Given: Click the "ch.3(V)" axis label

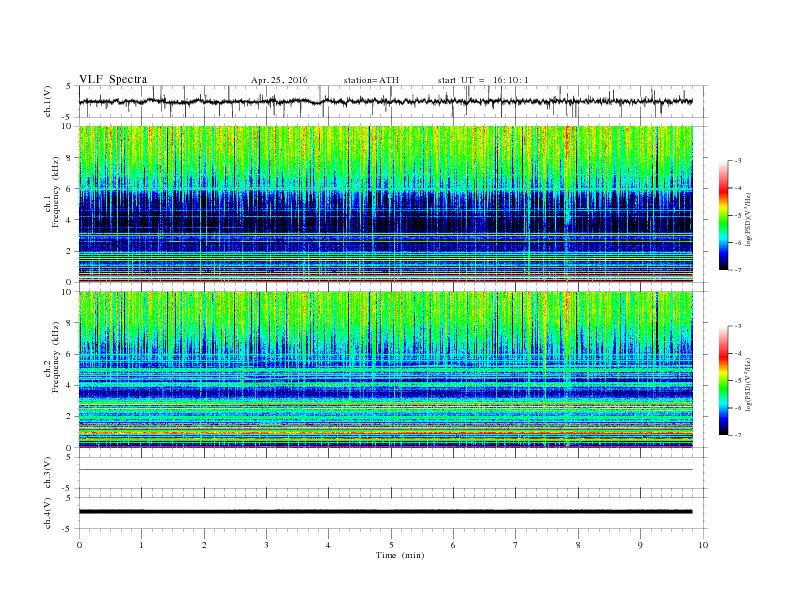Looking at the screenshot, I should click(x=48, y=473).
